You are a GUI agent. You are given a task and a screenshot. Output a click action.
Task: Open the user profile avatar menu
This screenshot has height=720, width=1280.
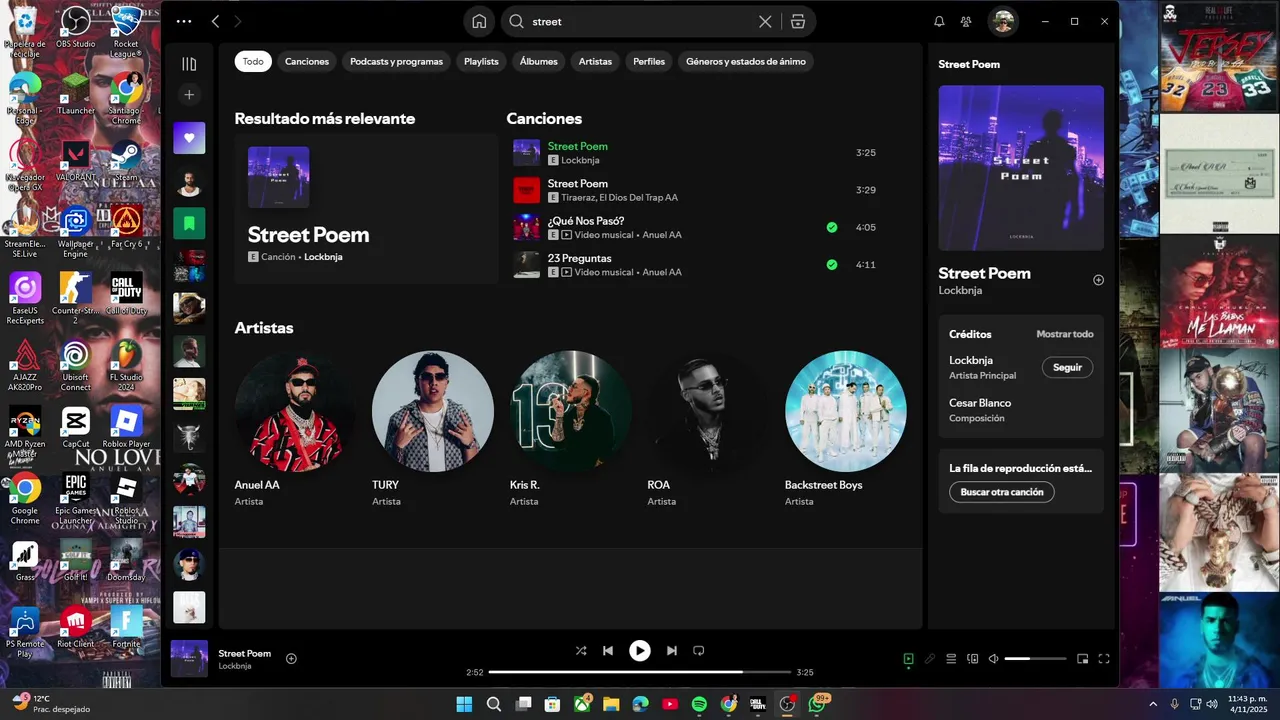pos(1003,21)
